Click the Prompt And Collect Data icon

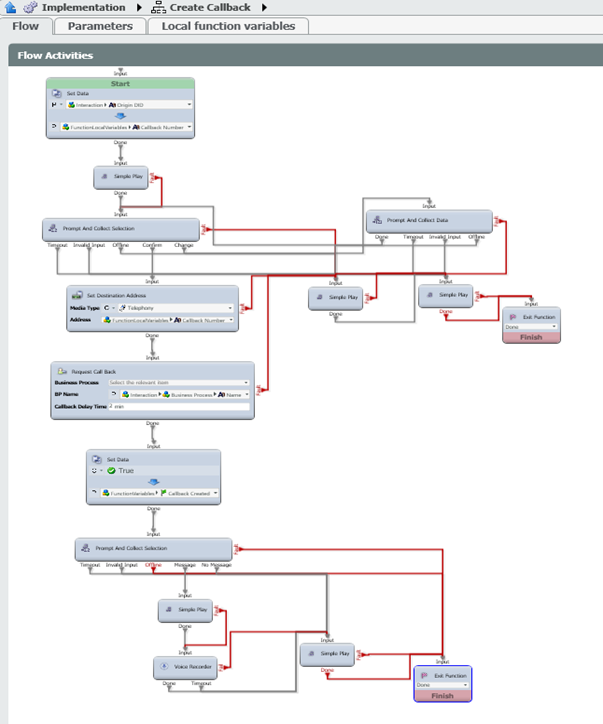[376, 219]
